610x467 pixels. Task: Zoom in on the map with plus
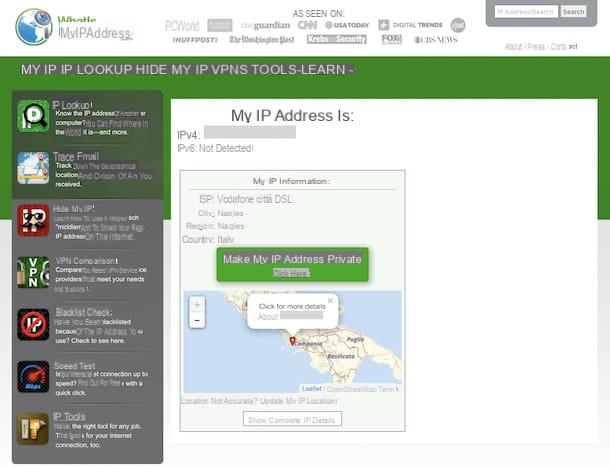tap(197, 305)
